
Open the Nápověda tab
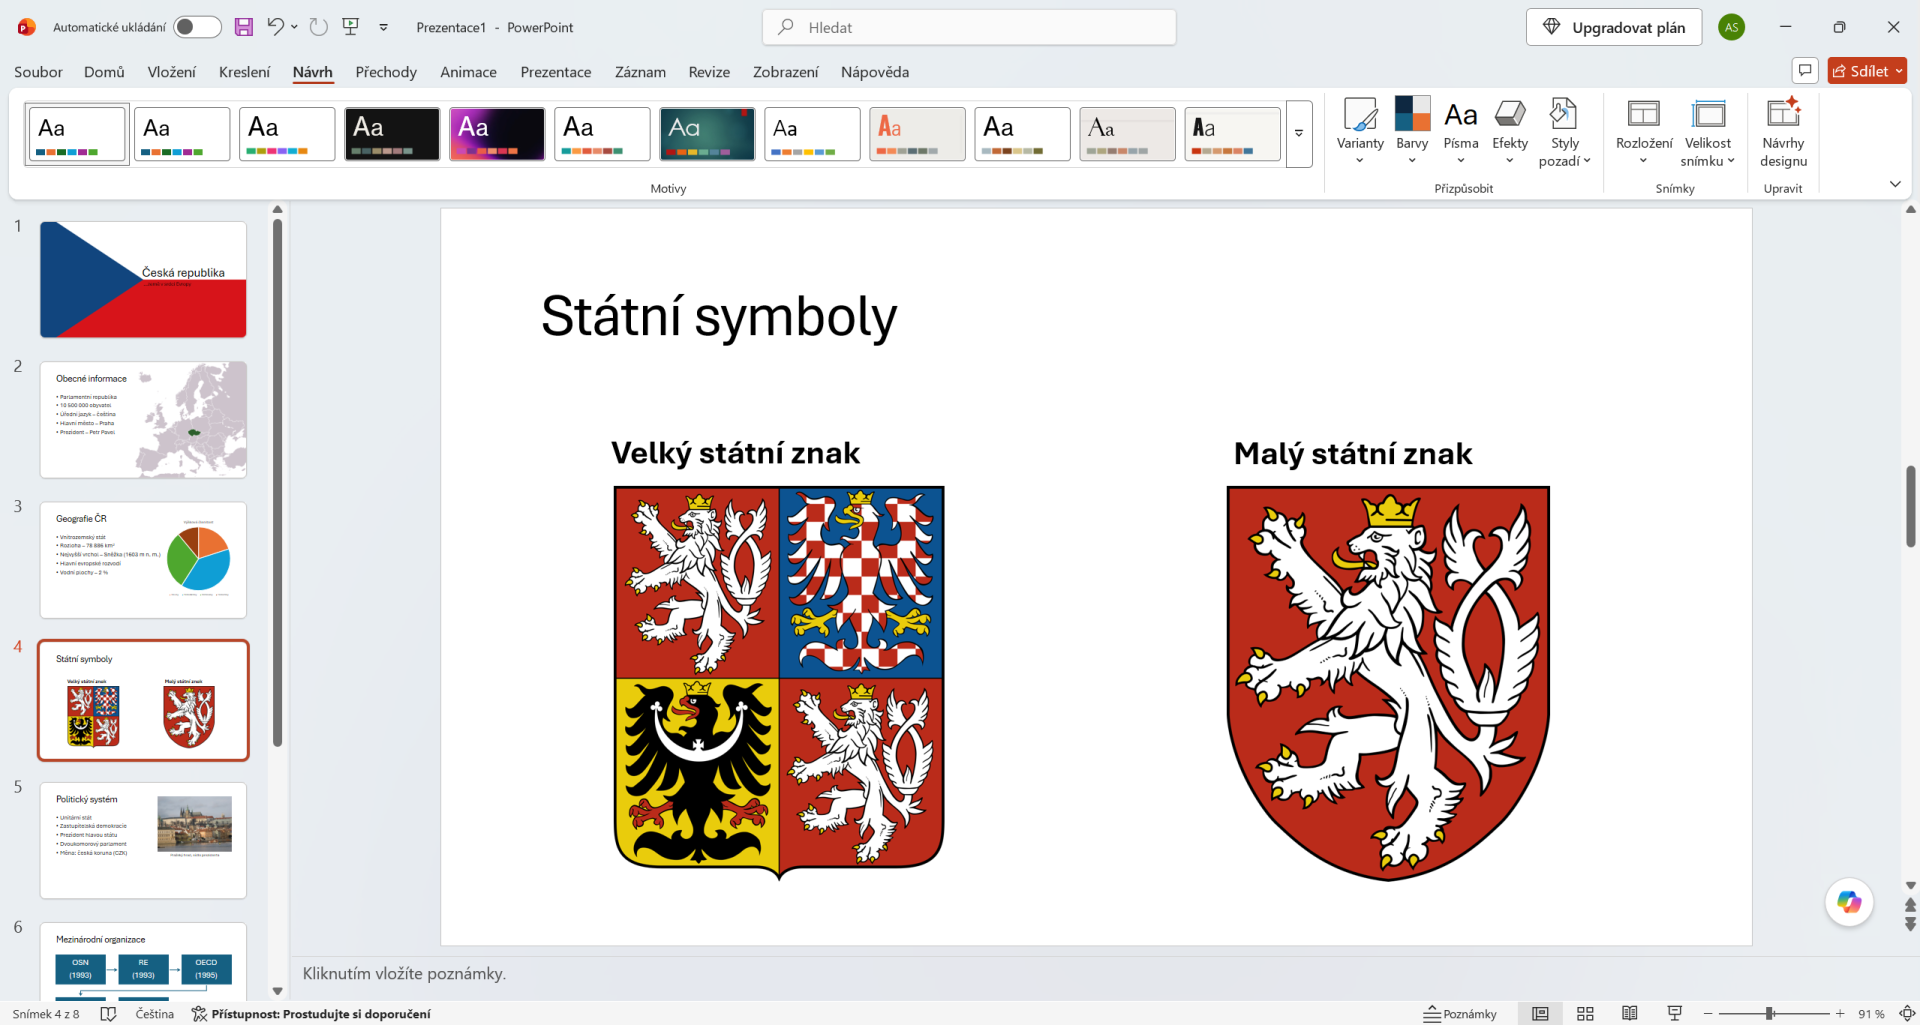[875, 72]
